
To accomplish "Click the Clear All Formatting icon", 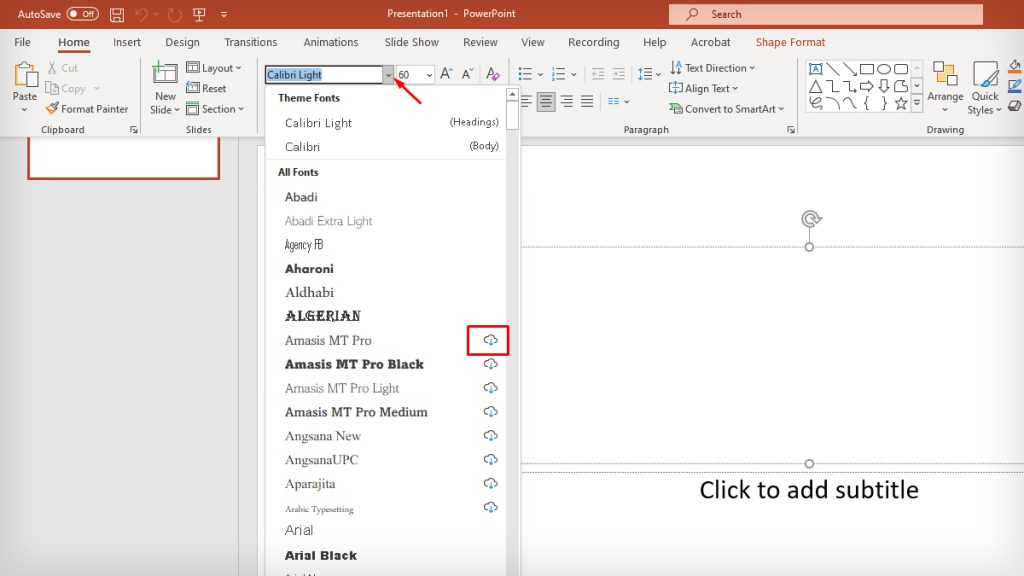I will [x=491, y=73].
